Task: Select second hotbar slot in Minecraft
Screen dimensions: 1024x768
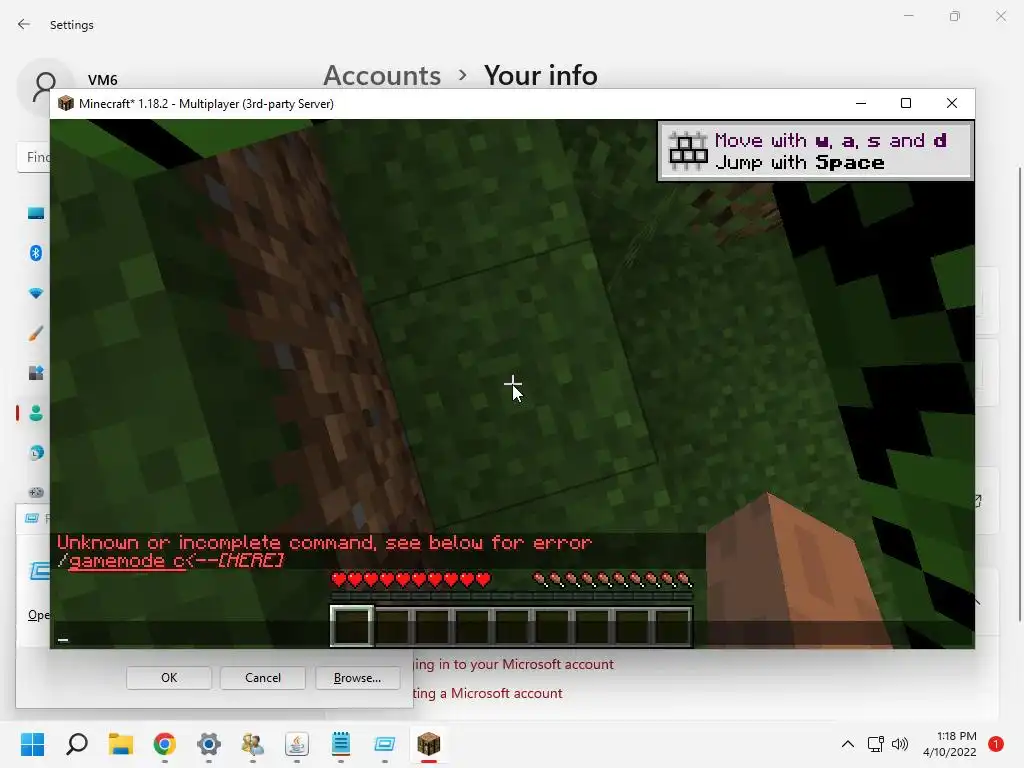Action: pyautogui.click(x=392, y=626)
